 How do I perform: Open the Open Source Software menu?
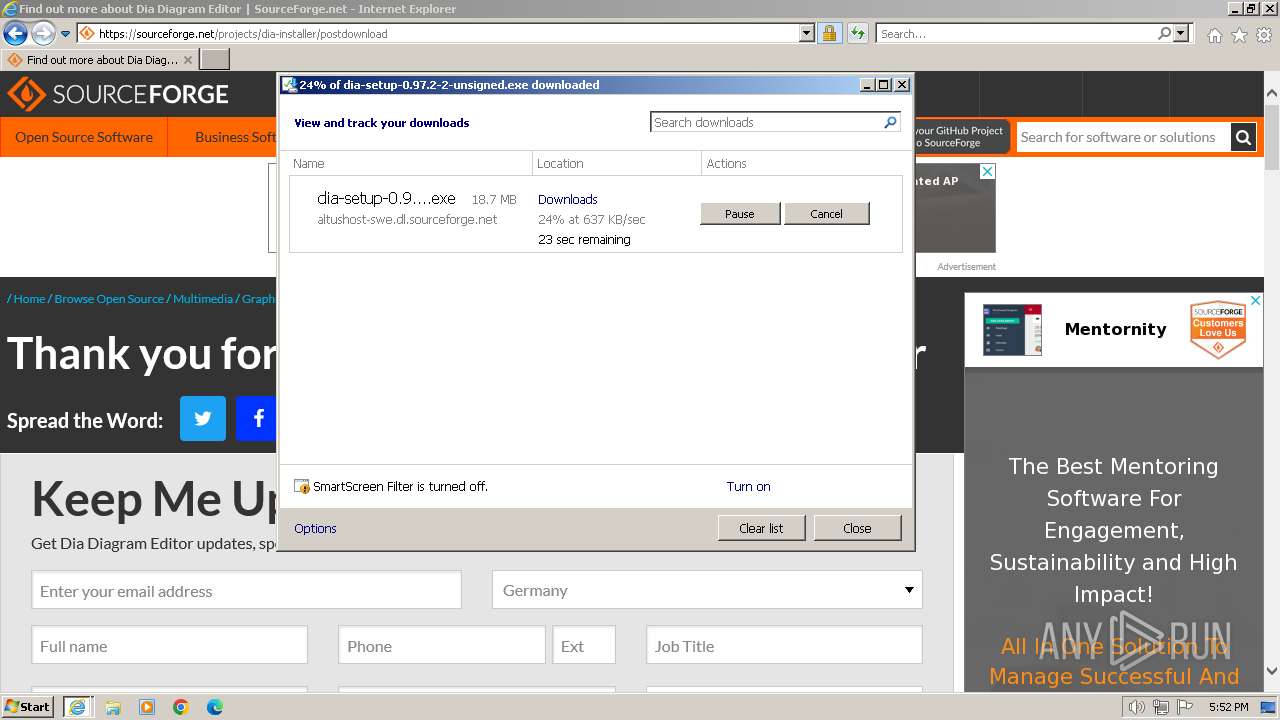(84, 137)
